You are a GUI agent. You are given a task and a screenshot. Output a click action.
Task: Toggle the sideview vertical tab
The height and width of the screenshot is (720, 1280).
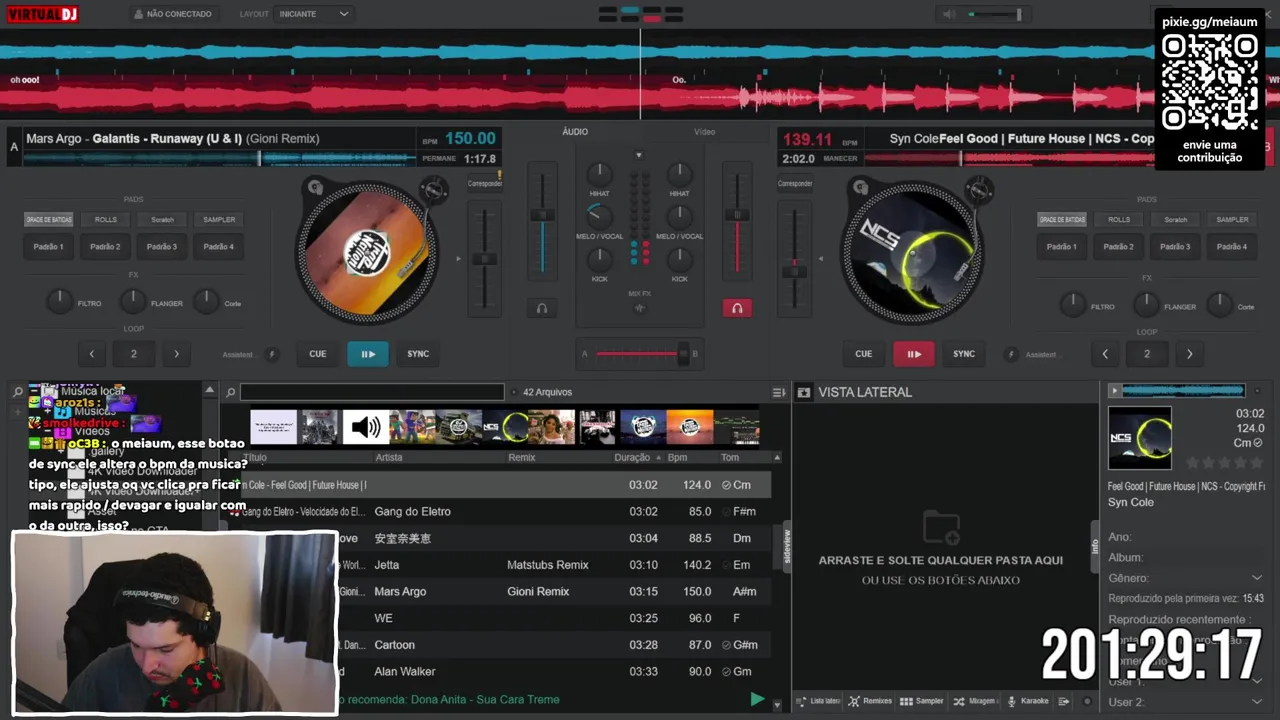coord(786,546)
